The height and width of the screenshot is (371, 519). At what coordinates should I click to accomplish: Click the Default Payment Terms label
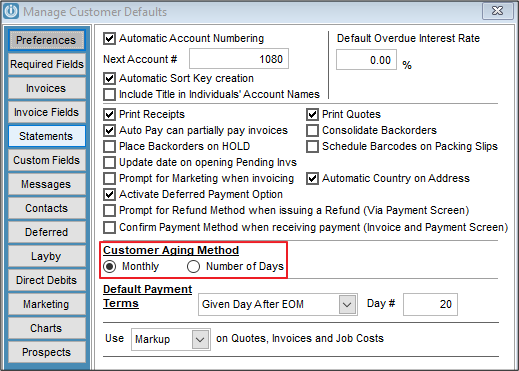coord(148,296)
